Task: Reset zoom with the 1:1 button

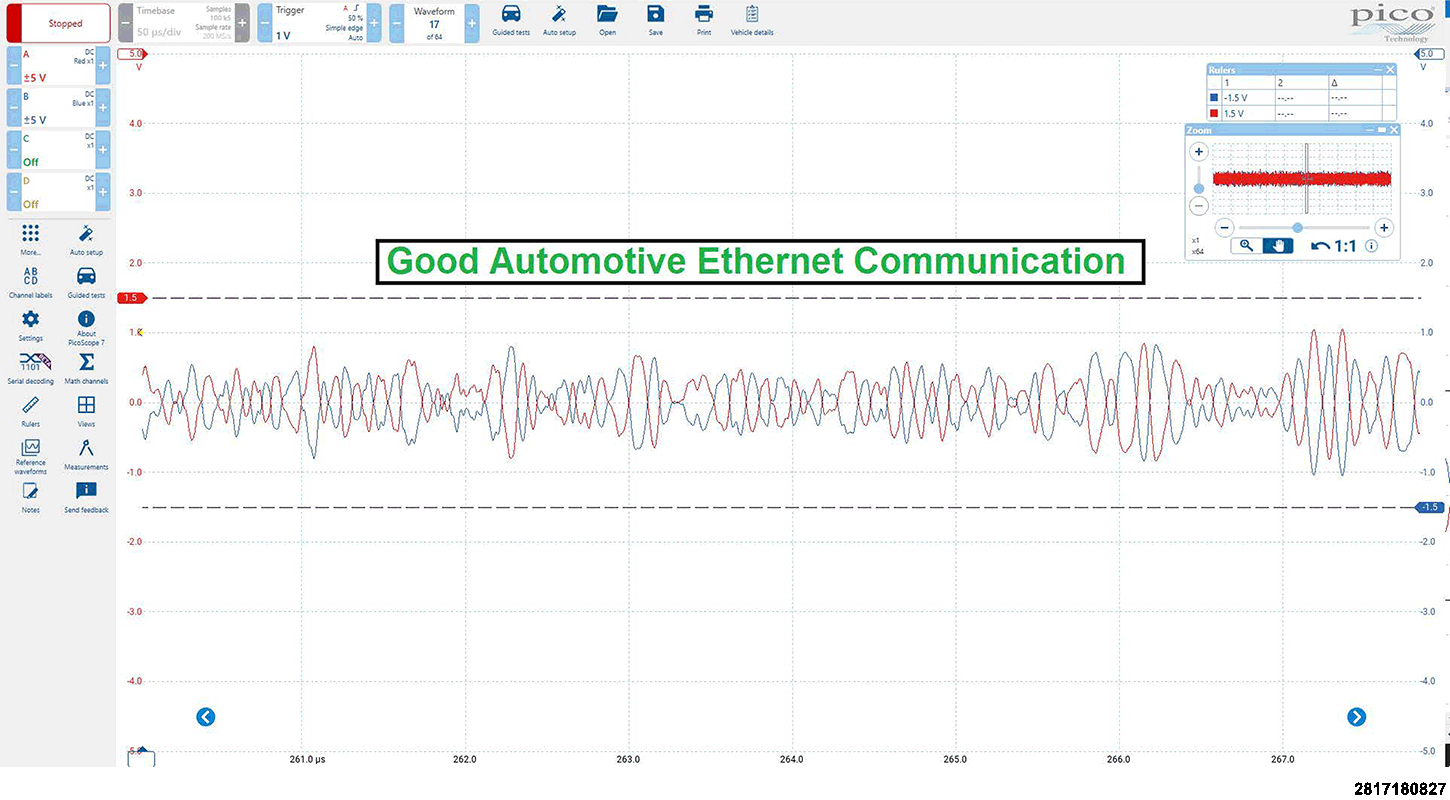Action: tap(1334, 245)
